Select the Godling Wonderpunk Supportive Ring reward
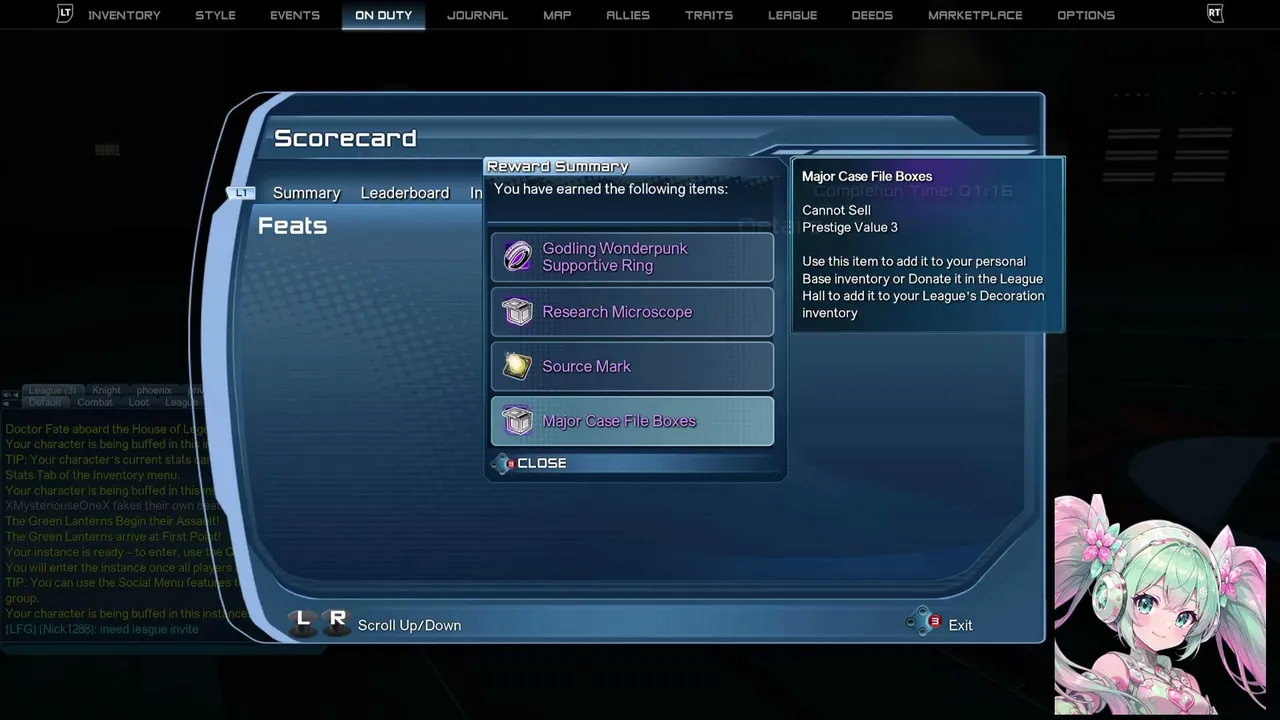The image size is (1280, 720). click(632, 257)
